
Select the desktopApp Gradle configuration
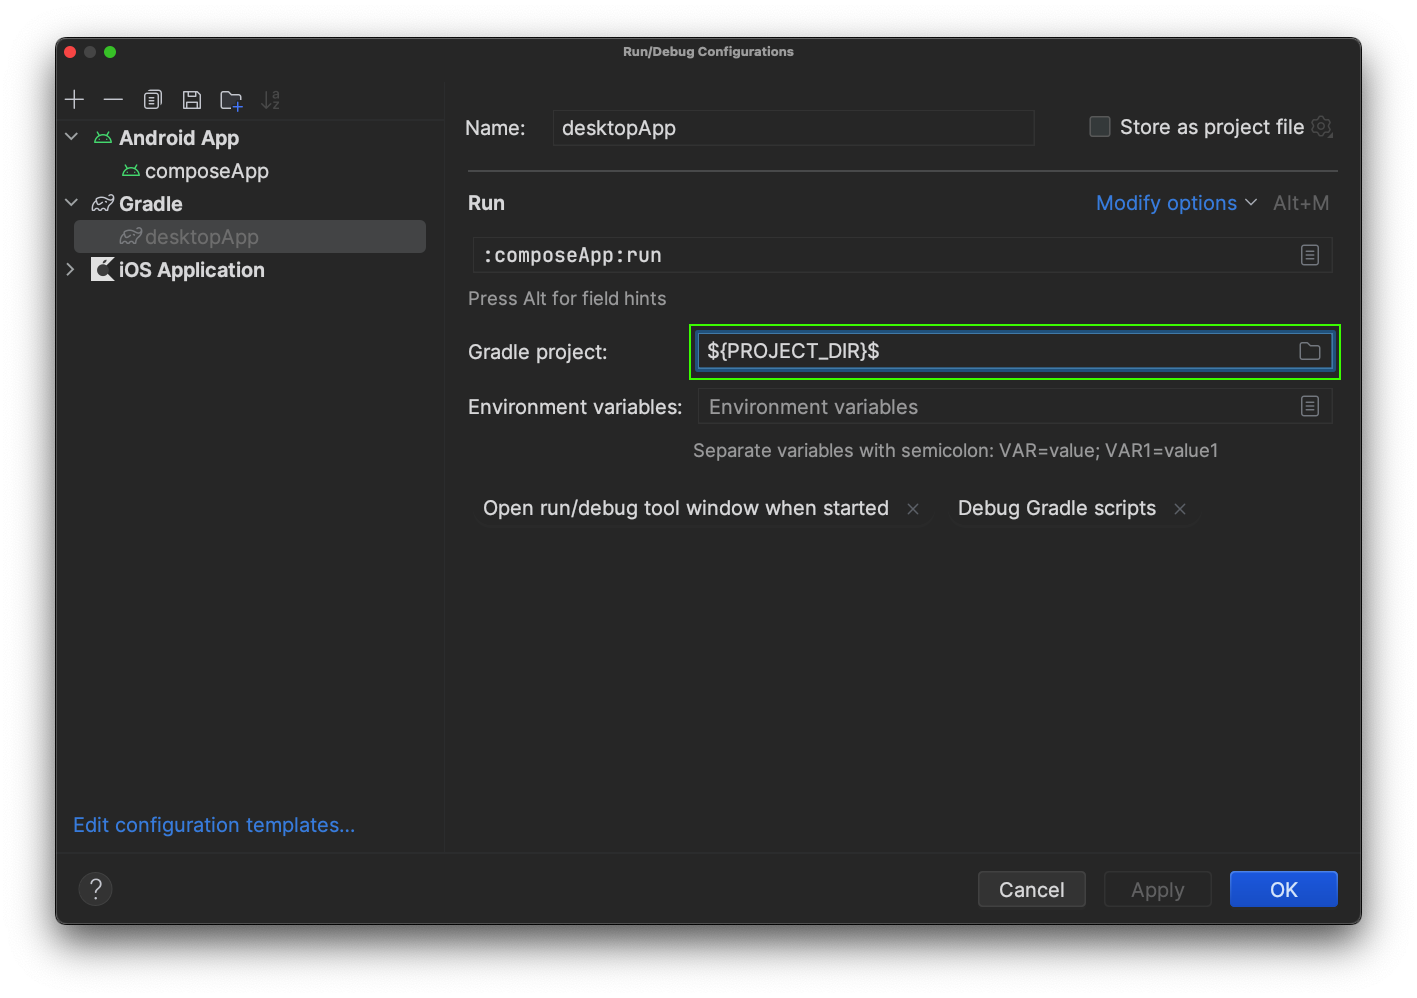(x=250, y=237)
